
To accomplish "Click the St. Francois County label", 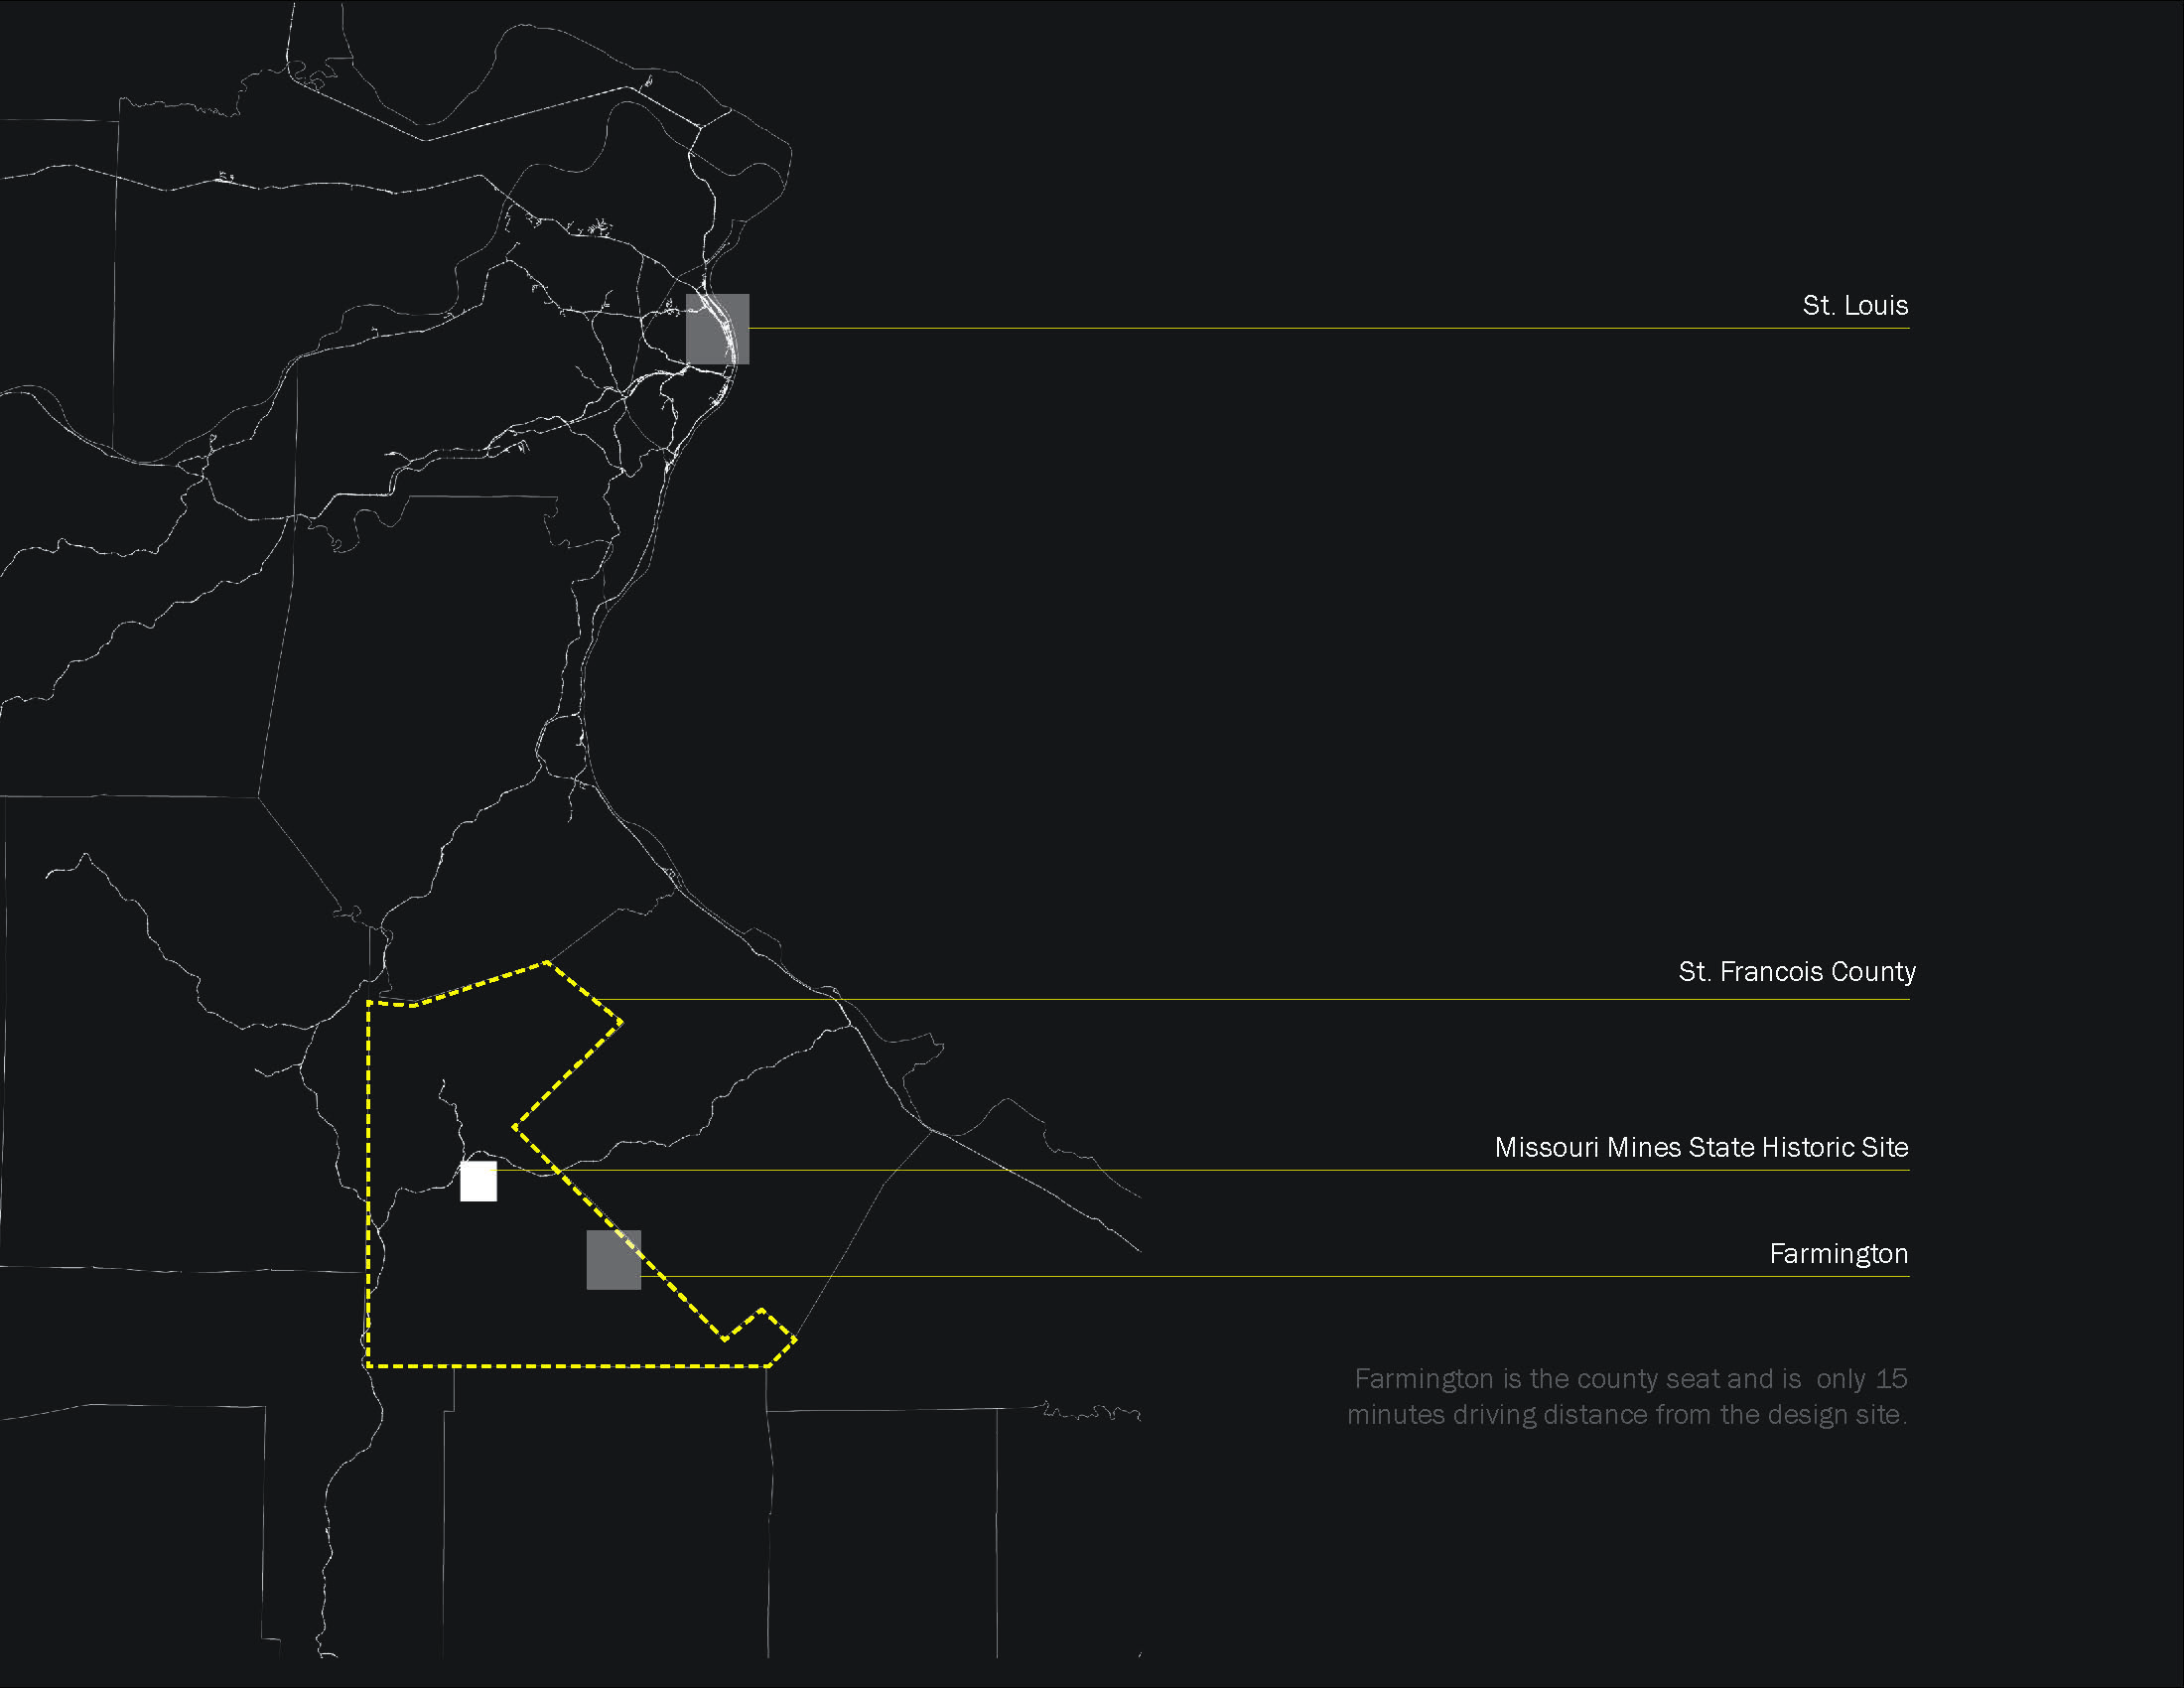I will [1797, 972].
